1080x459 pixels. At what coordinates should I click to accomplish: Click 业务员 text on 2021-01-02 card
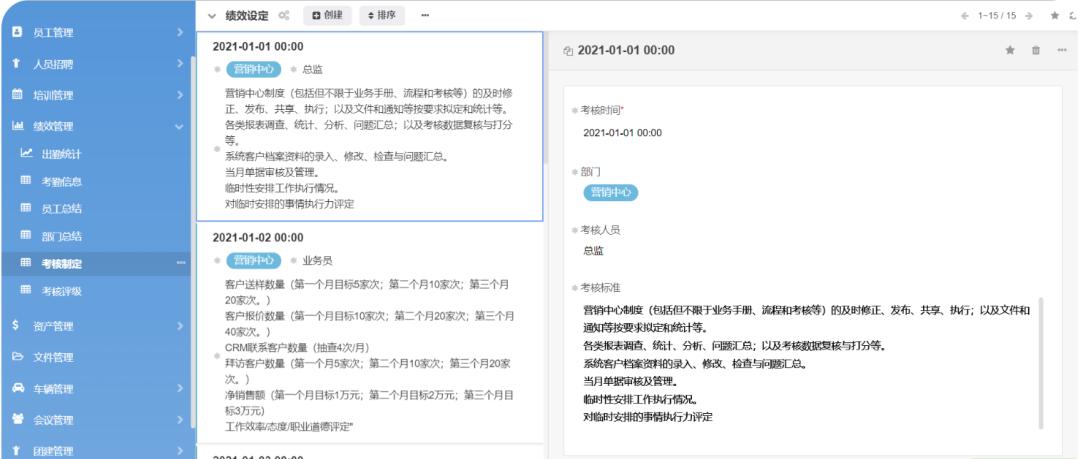pos(317,261)
